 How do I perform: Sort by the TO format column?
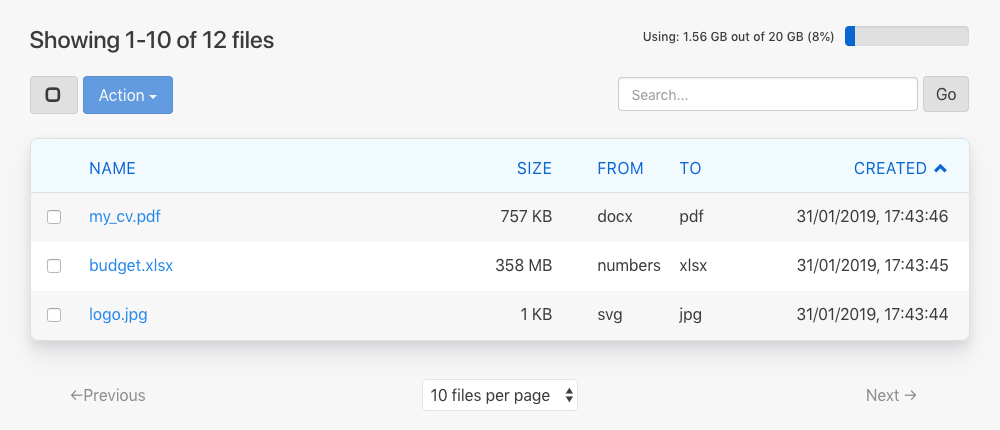(x=690, y=169)
